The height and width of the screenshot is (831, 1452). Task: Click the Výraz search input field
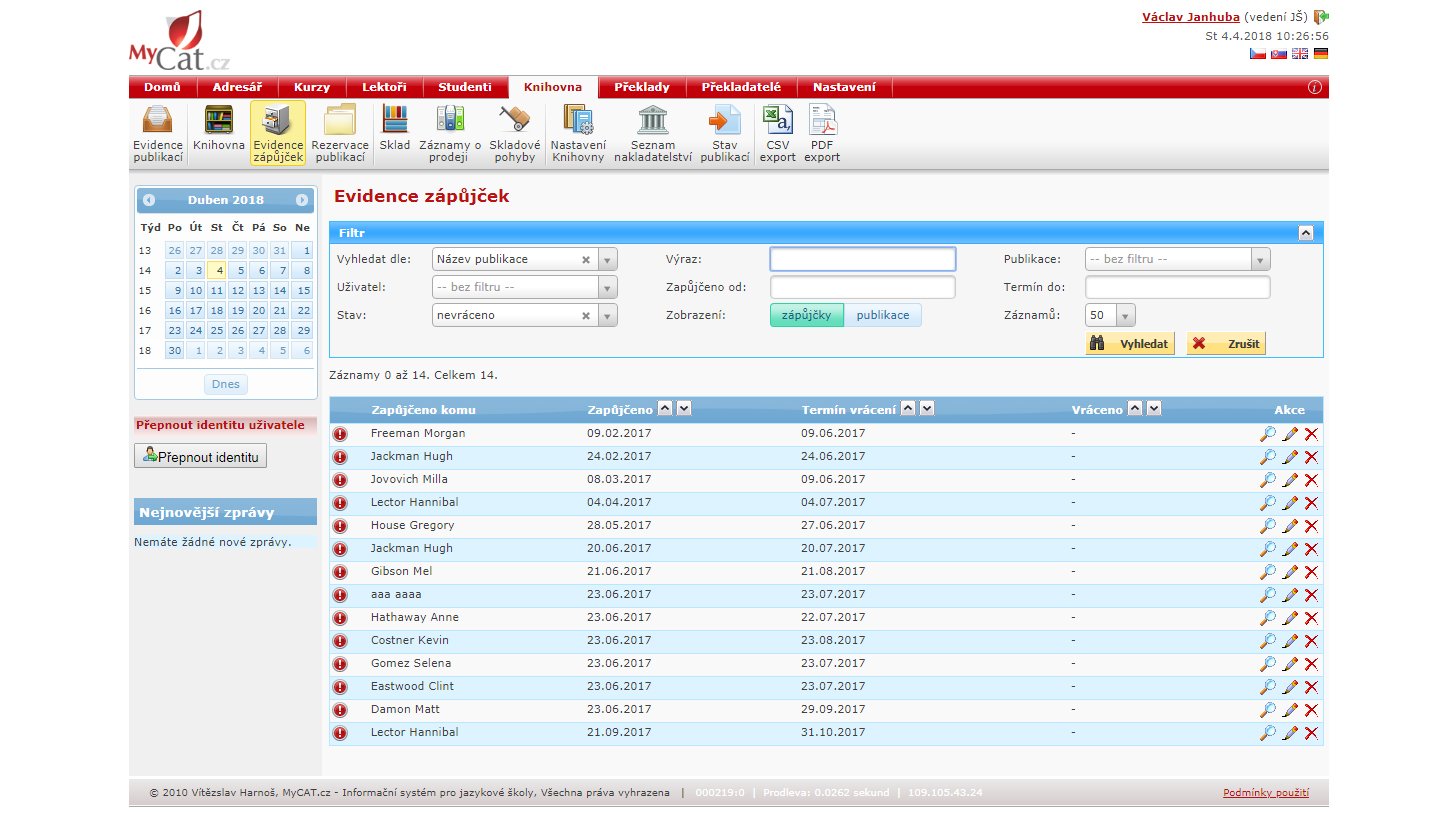point(863,259)
